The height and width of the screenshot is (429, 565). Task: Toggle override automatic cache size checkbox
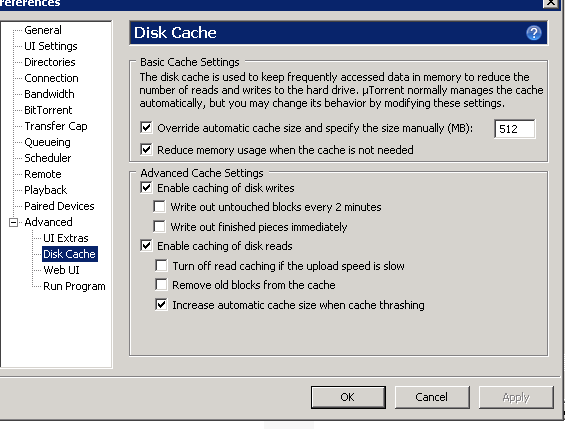[x=146, y=128]
